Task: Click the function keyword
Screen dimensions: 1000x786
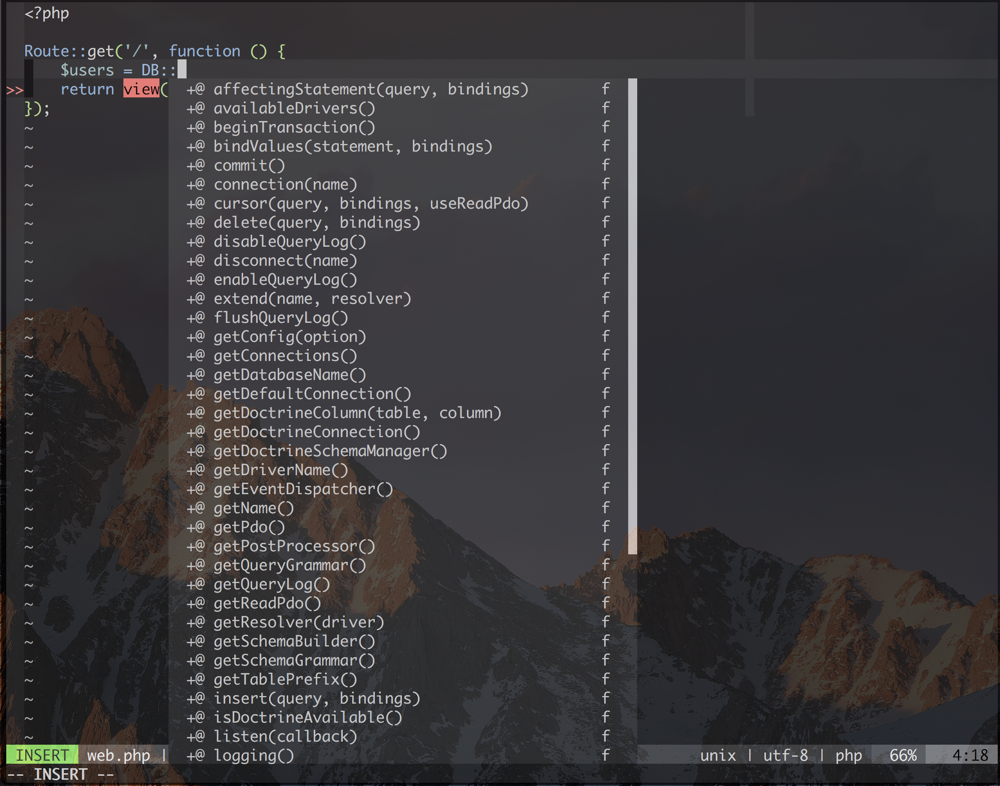Action: click(x=205, y=51)
